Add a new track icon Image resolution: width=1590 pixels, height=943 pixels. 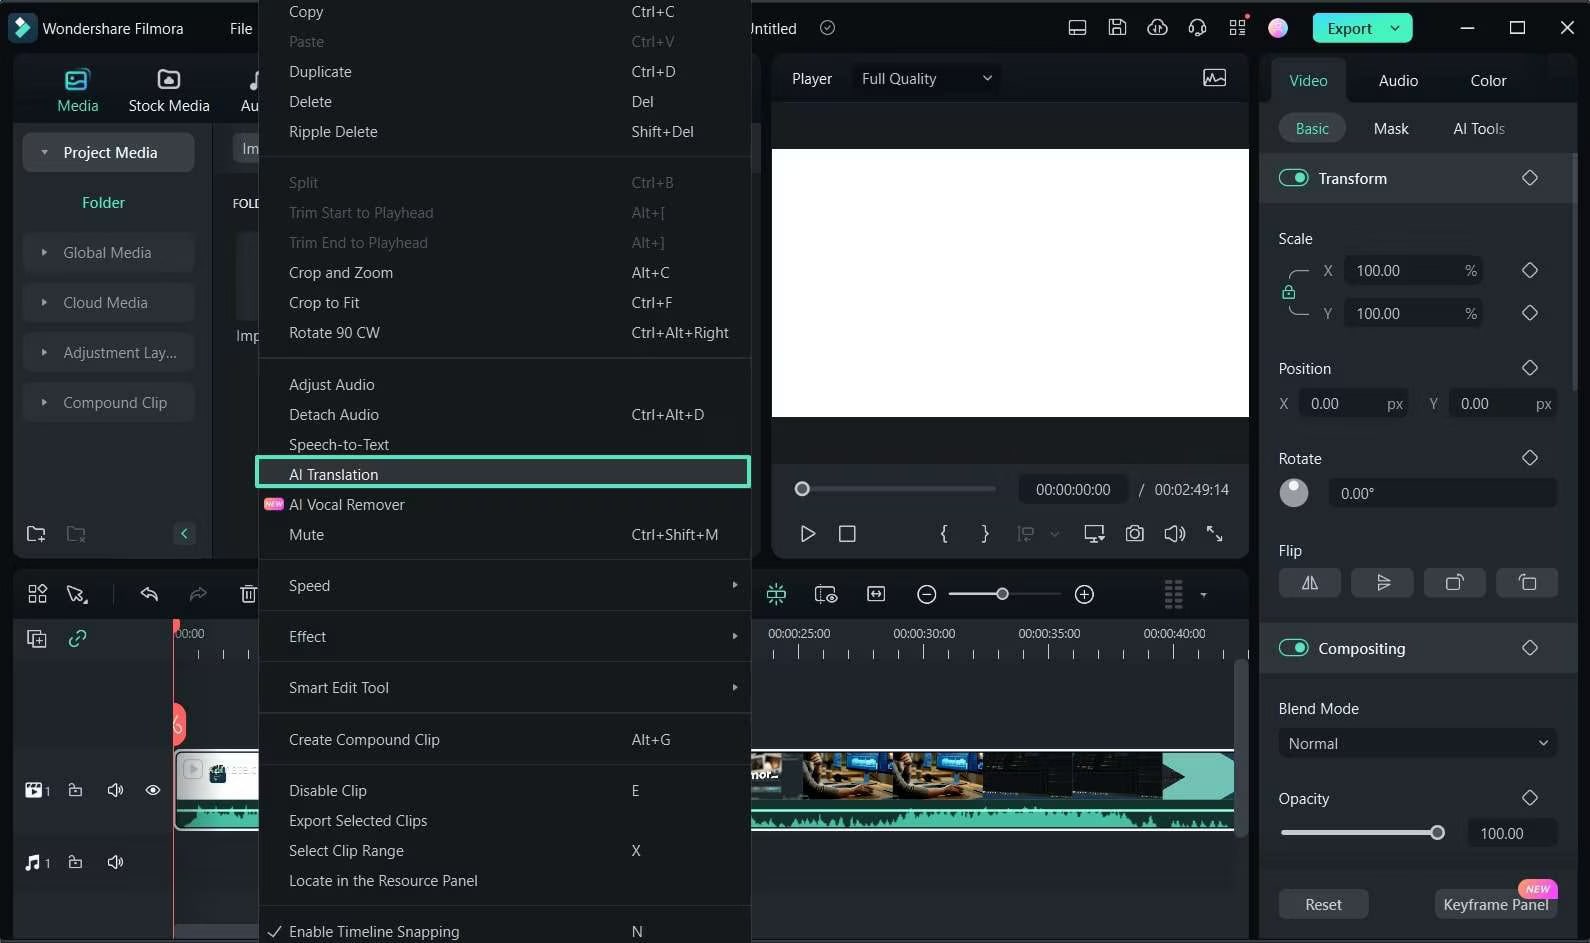click(37, 638)
